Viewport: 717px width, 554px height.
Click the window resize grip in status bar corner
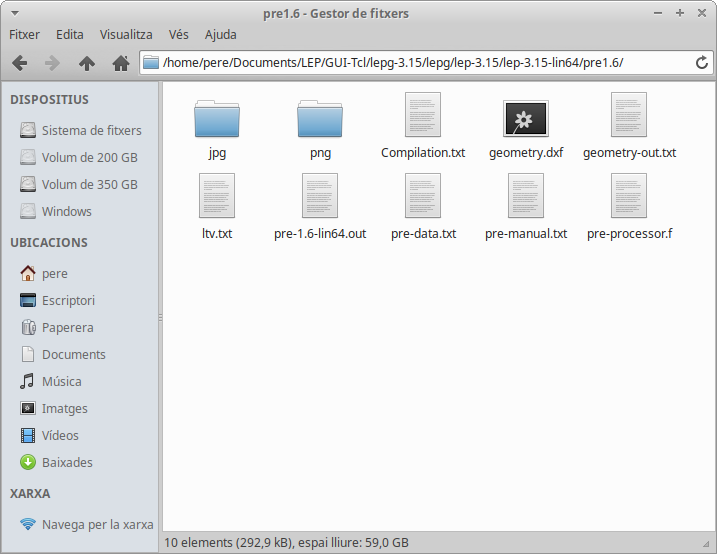coord(706,543)
